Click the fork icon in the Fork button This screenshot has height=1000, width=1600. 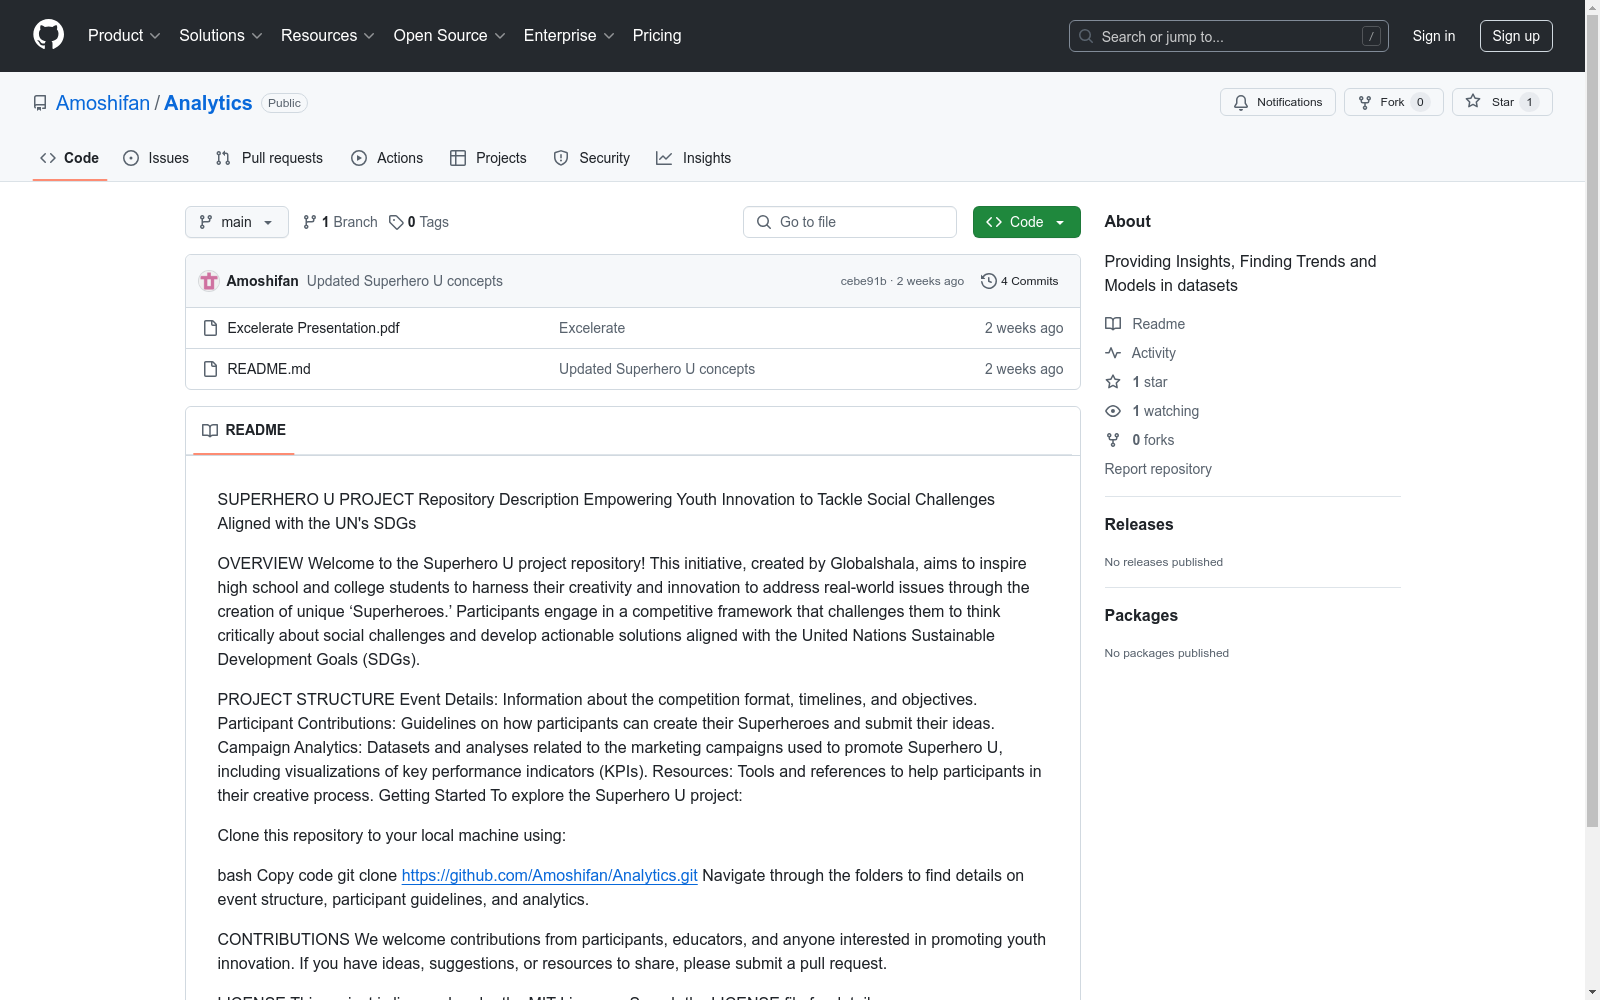pos(1365,102)
